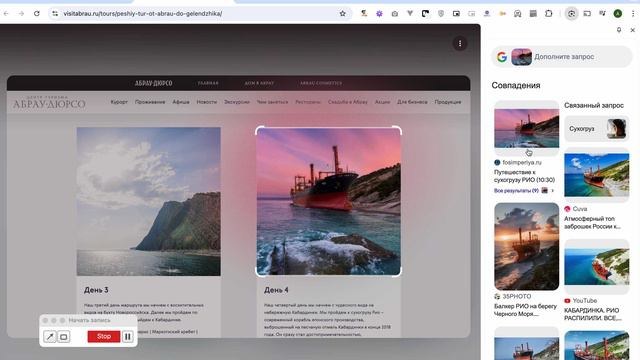
Task: Open the YouTube aerial ship thumbnail
Action: pos(596,267)
